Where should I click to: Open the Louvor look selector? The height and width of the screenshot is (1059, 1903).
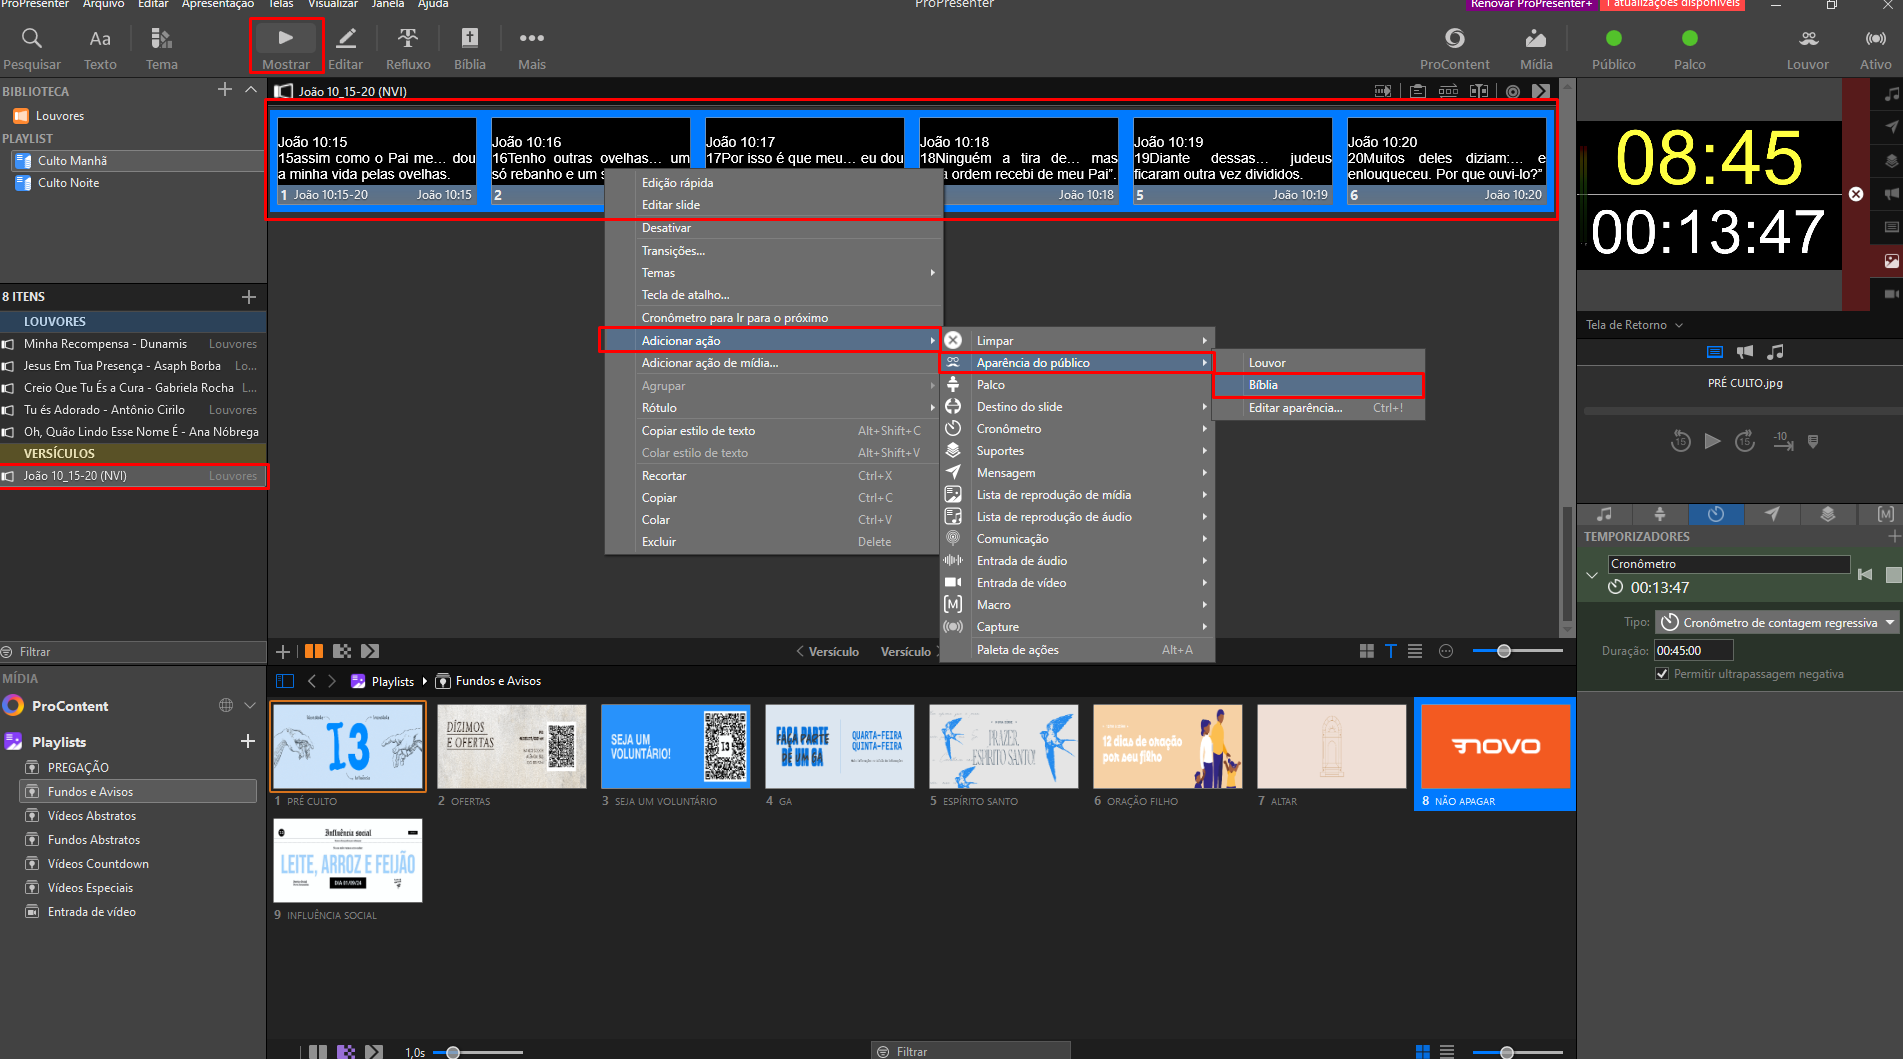click(1808, 48)
